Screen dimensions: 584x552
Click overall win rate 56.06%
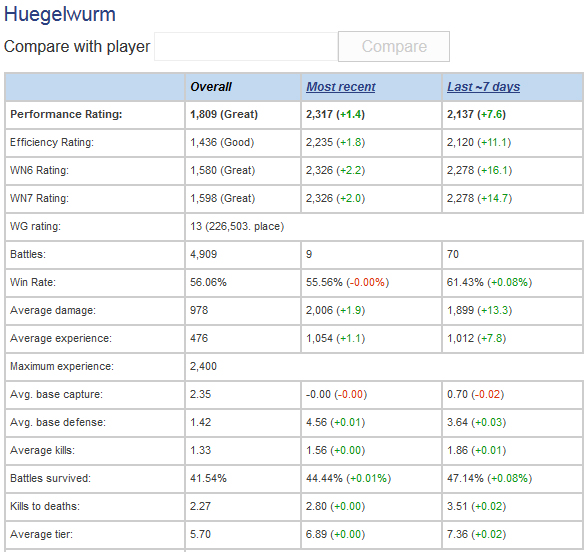pos(208,282)
